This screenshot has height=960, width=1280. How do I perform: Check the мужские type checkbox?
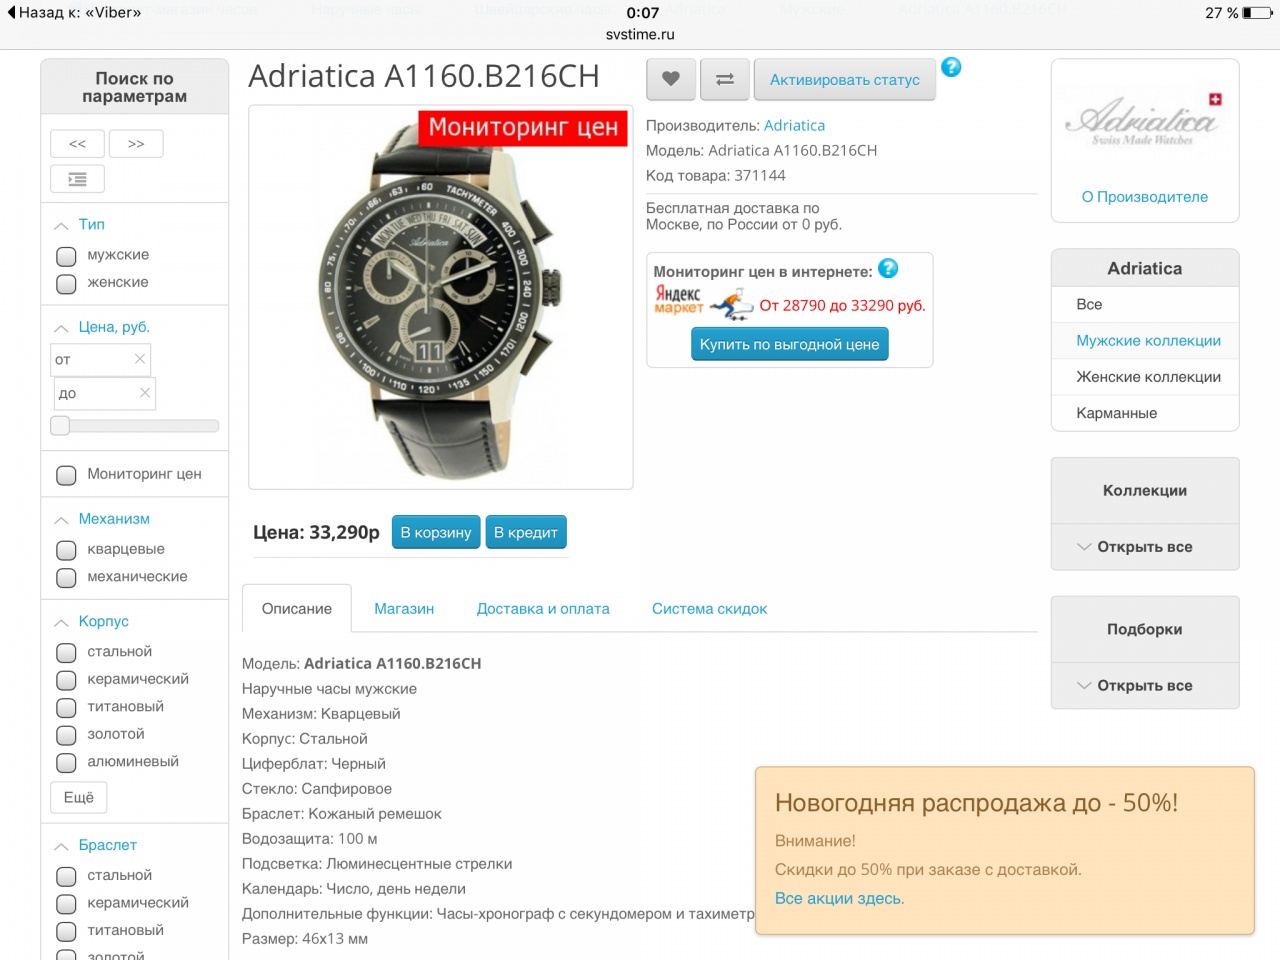tap(67, 256)
